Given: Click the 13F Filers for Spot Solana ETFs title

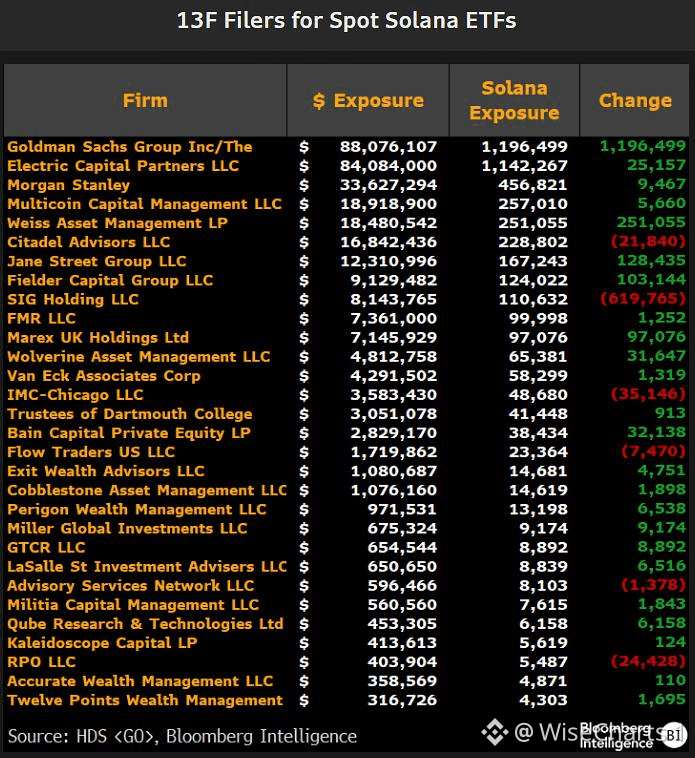Looking at the screenshot, I should coord(347,21).
